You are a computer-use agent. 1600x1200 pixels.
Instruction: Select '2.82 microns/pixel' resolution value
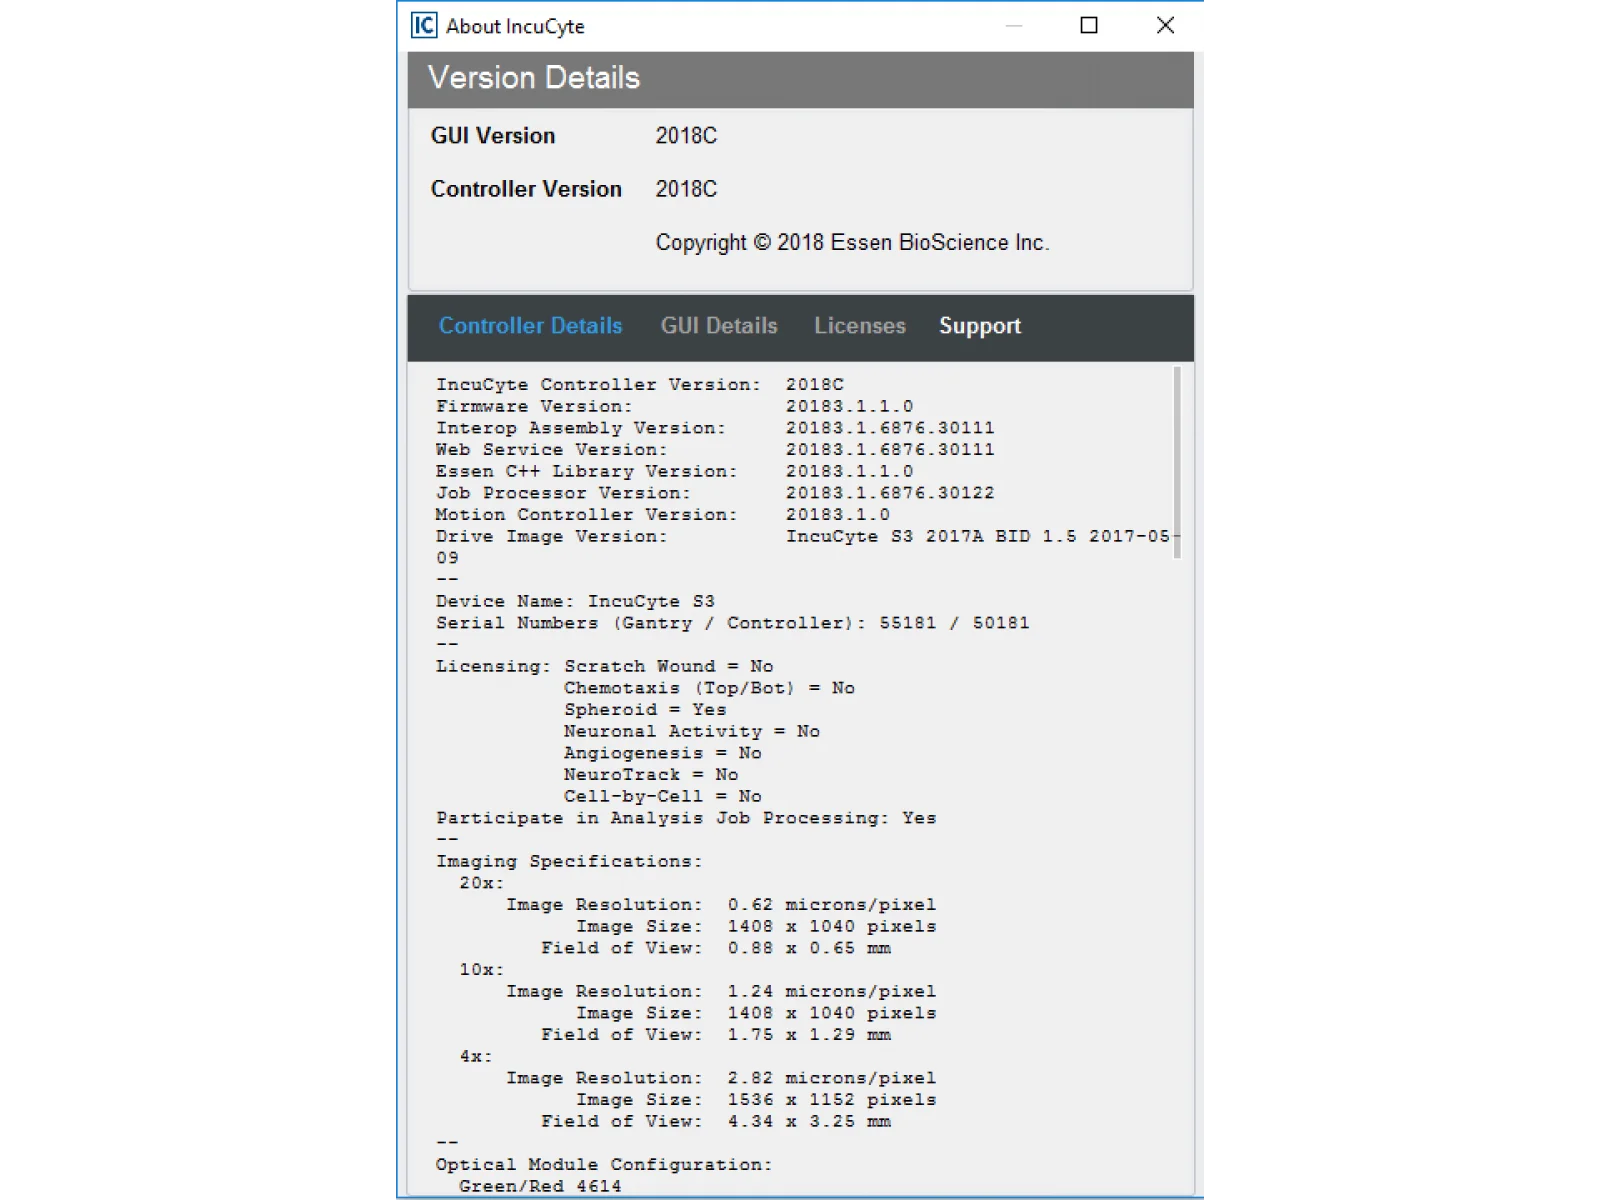(832, 1078)
